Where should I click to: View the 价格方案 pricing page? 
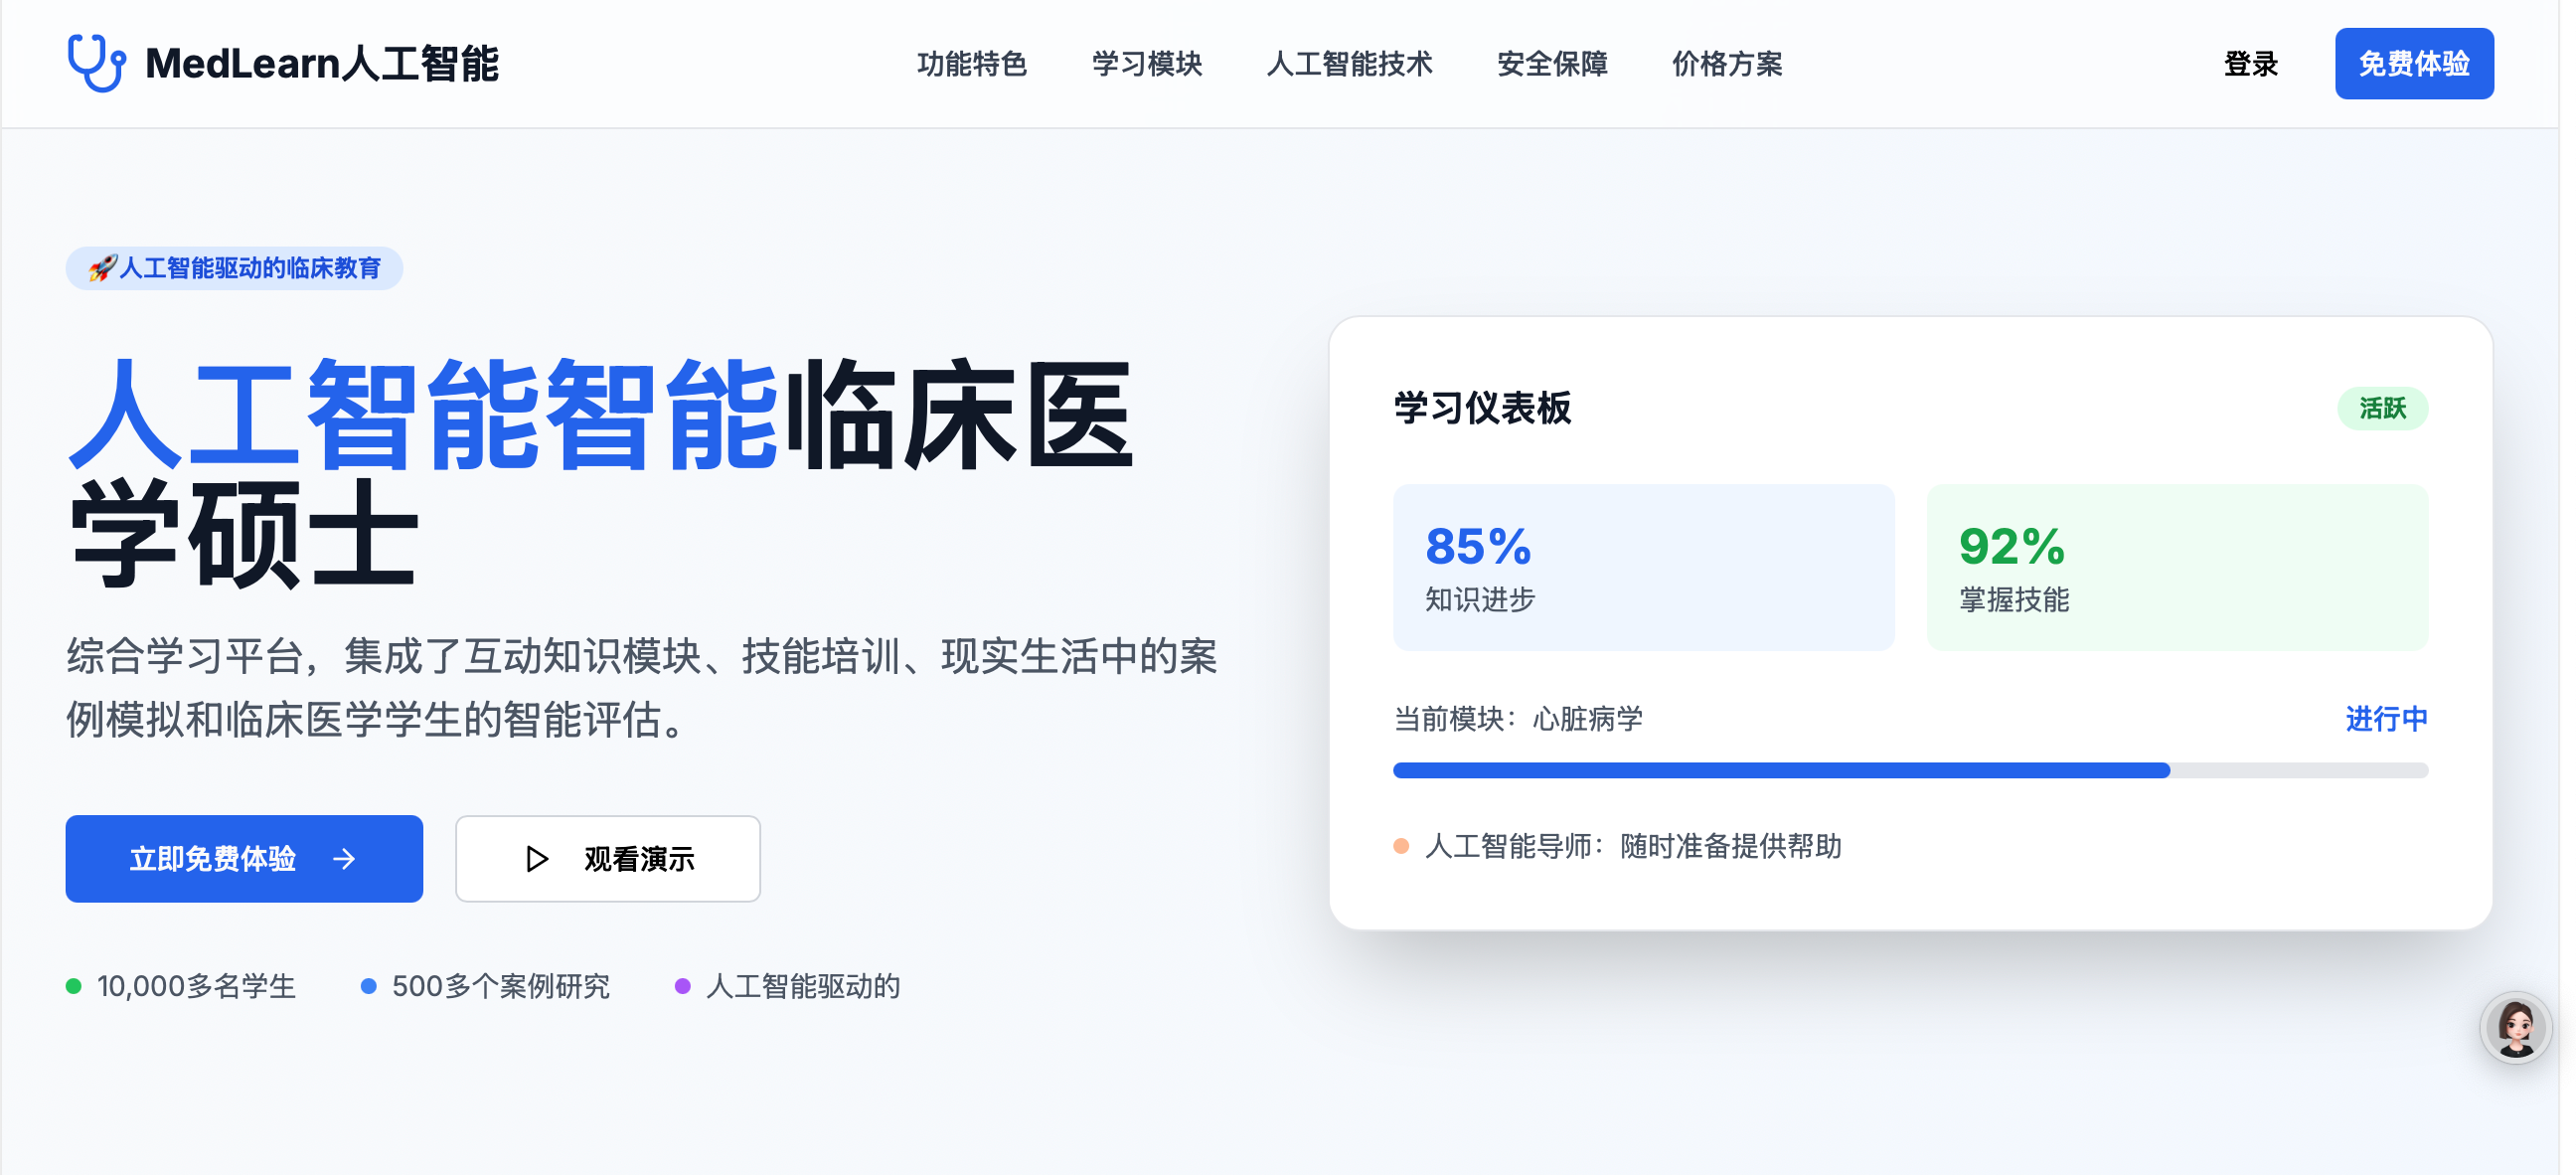(x=1727, y=64)
